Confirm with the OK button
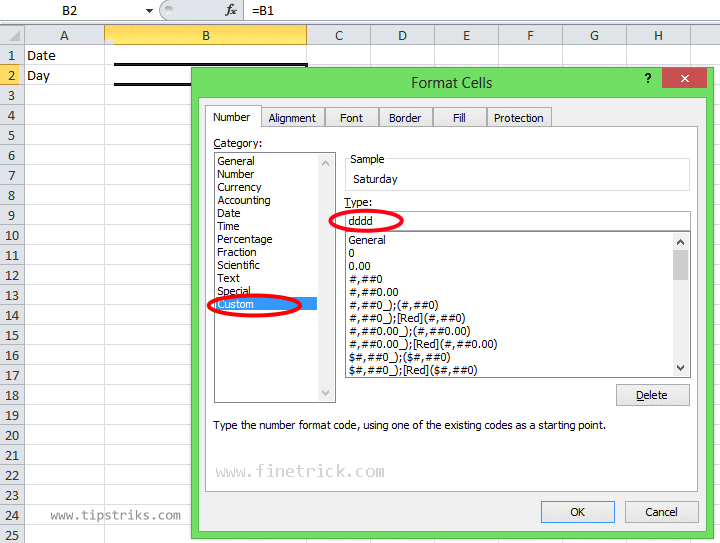Image resolution: width=720 pixels, height=543 pixels. point(578,512)
